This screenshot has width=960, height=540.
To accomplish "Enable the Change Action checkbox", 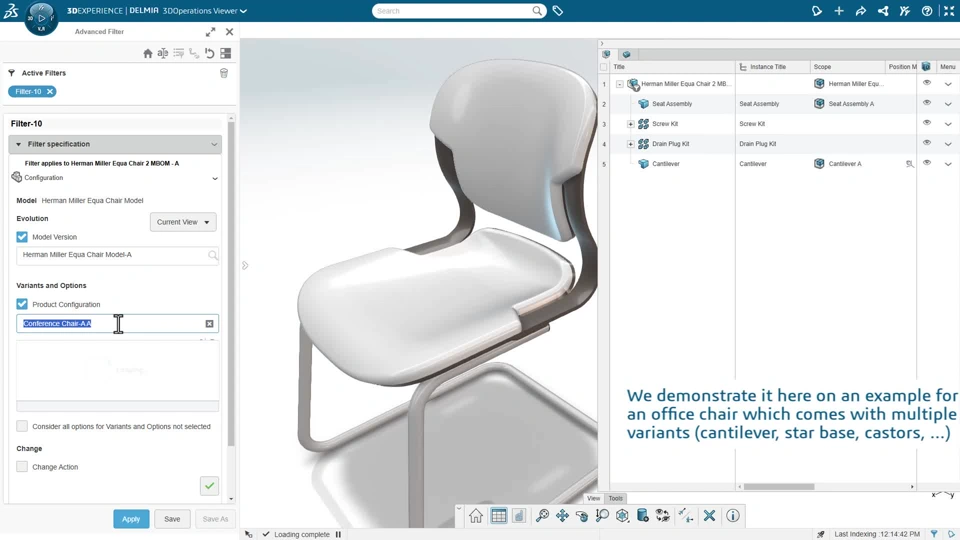I will [22, 467].
